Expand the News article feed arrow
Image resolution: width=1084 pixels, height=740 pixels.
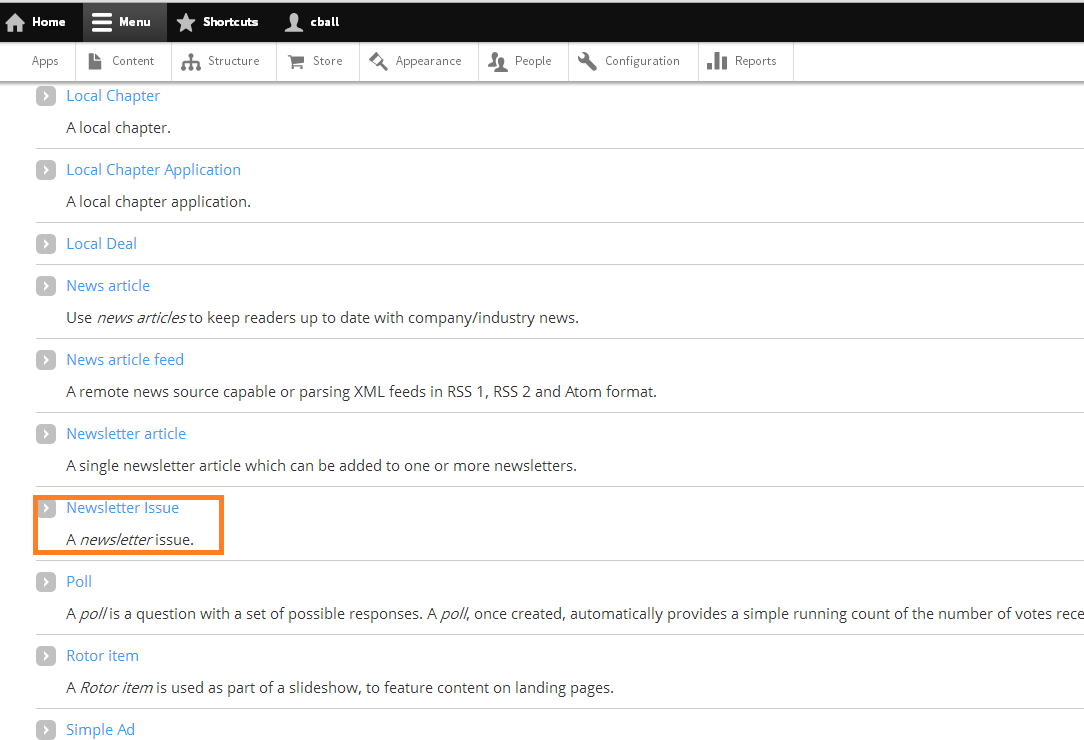pyautogui.click(x=46, y=360)
